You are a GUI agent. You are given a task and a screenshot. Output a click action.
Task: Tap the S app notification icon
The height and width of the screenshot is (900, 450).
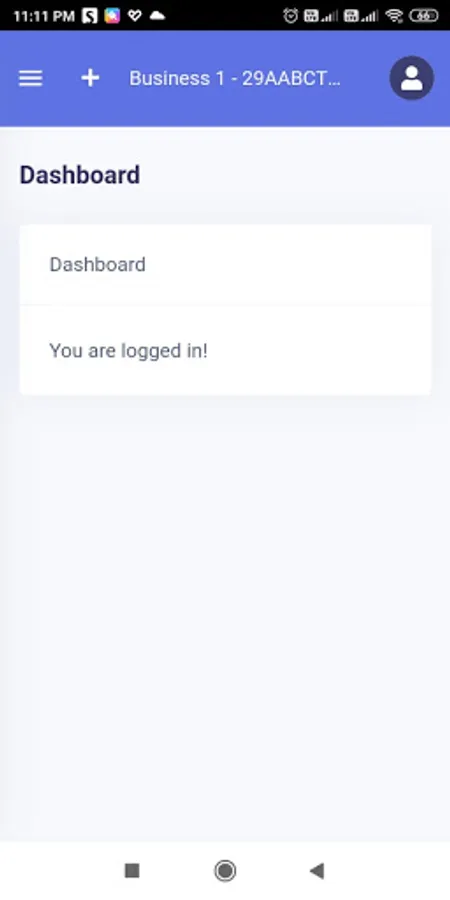click(90, 15)
